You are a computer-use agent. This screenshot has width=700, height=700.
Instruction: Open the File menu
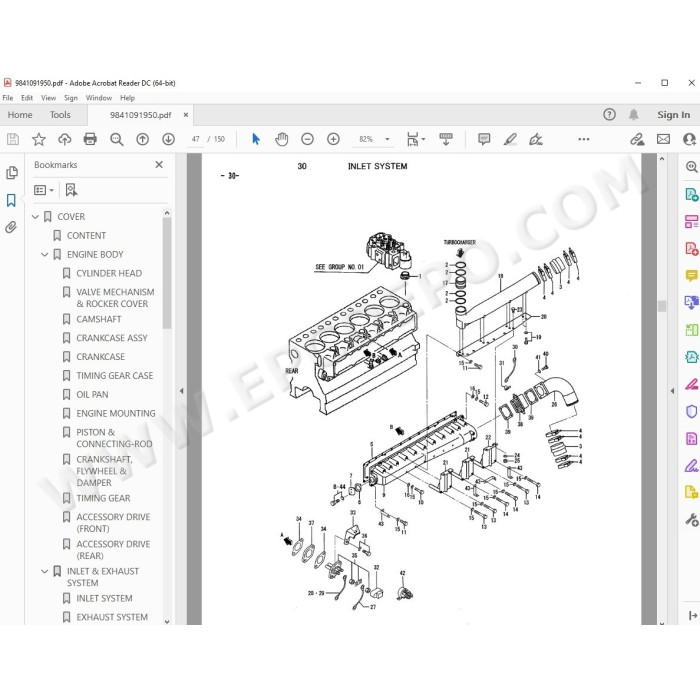pyautogui.click(x=8, y=98)
